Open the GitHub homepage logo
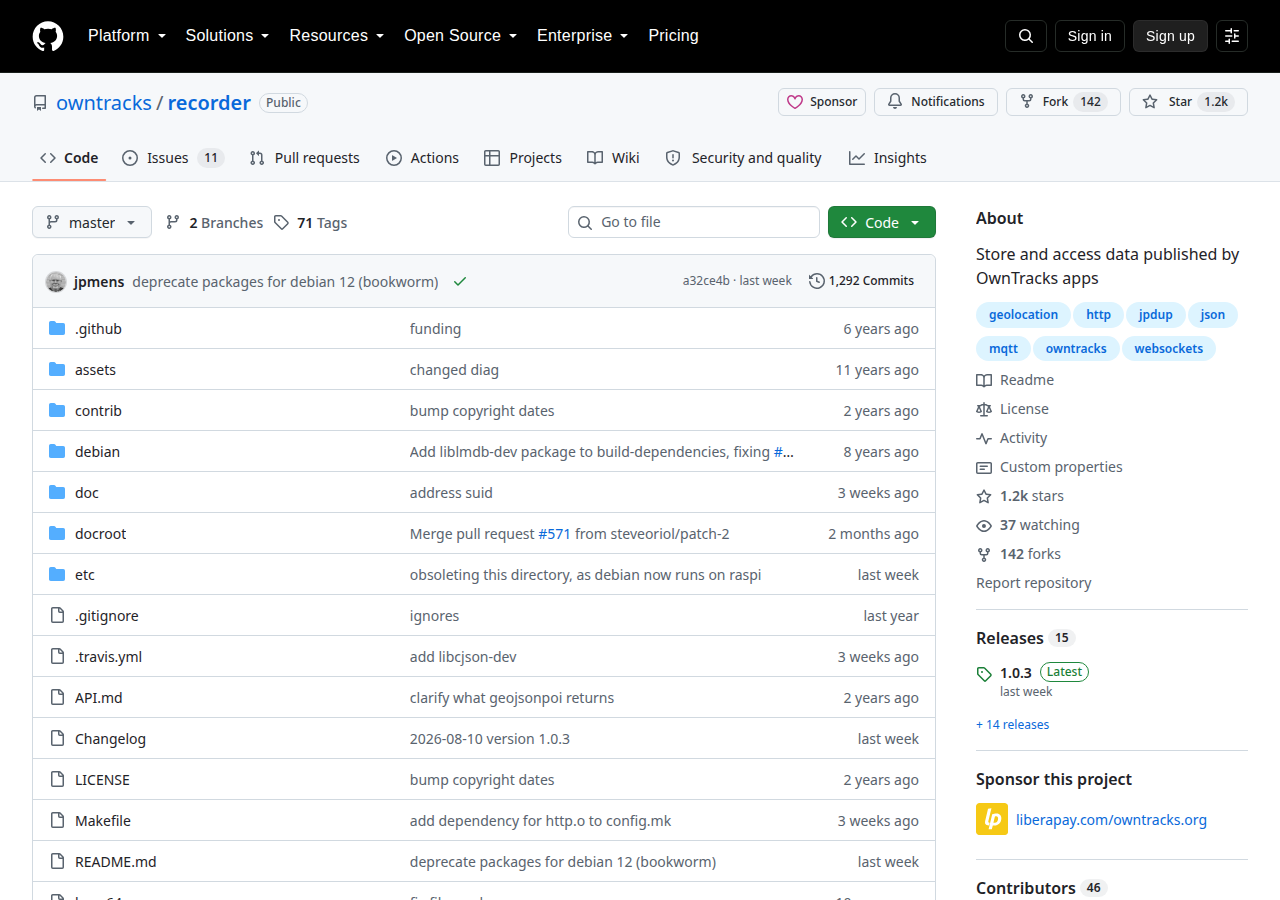Screen dimensions: 1280x900 pyautogui.click(x=48, y=36)
